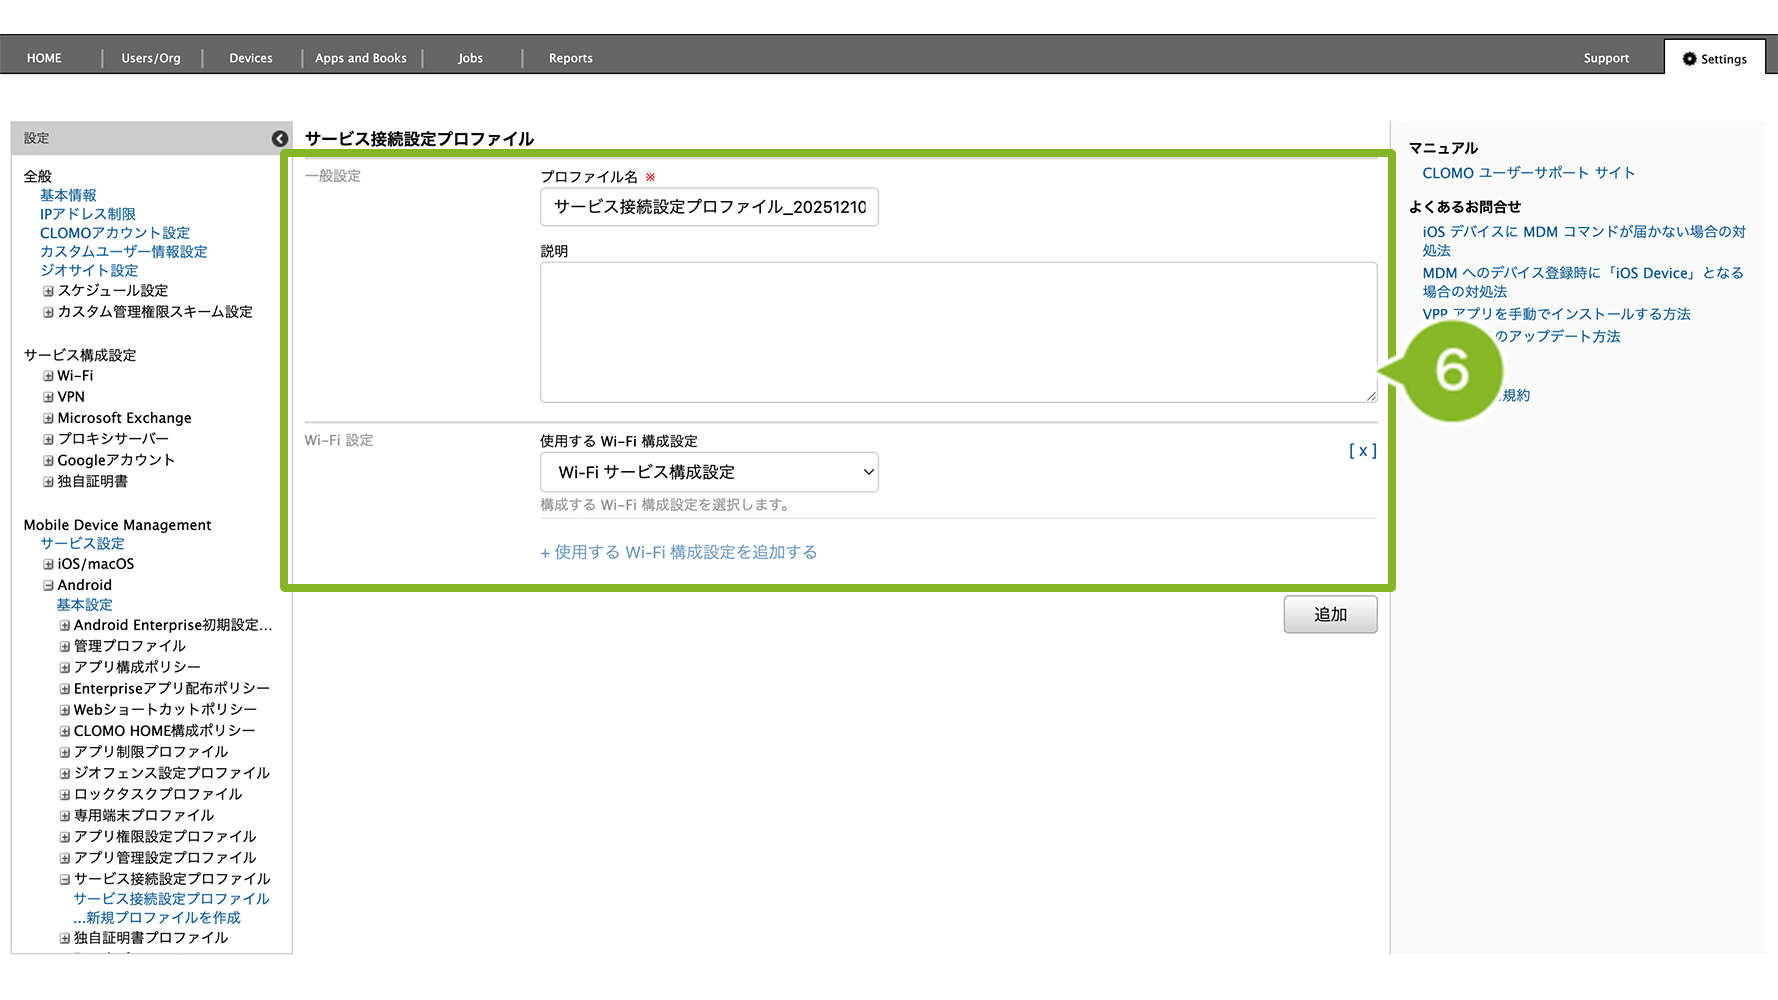Expand the Microsoft Exchange node
The height and width of the screenshot is (1000, 1778).
pos(48,418)
